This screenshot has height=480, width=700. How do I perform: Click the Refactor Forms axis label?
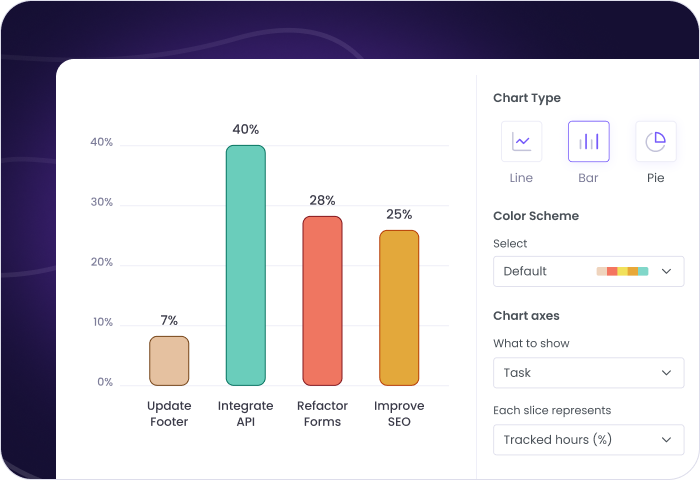pos(322,413)
